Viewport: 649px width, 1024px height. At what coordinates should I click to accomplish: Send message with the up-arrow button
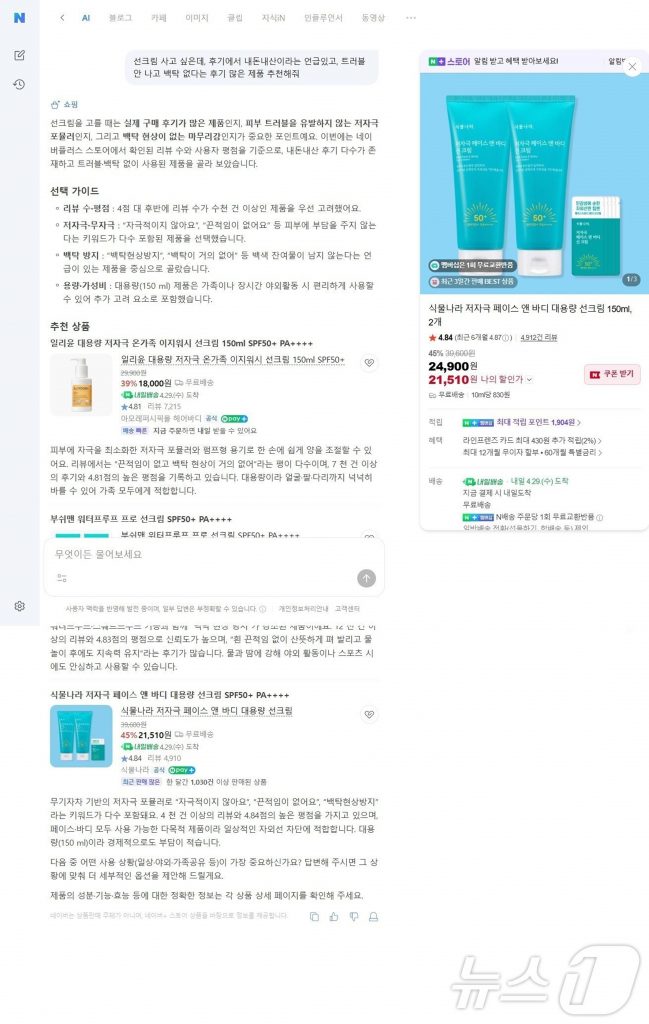point(366,578)
